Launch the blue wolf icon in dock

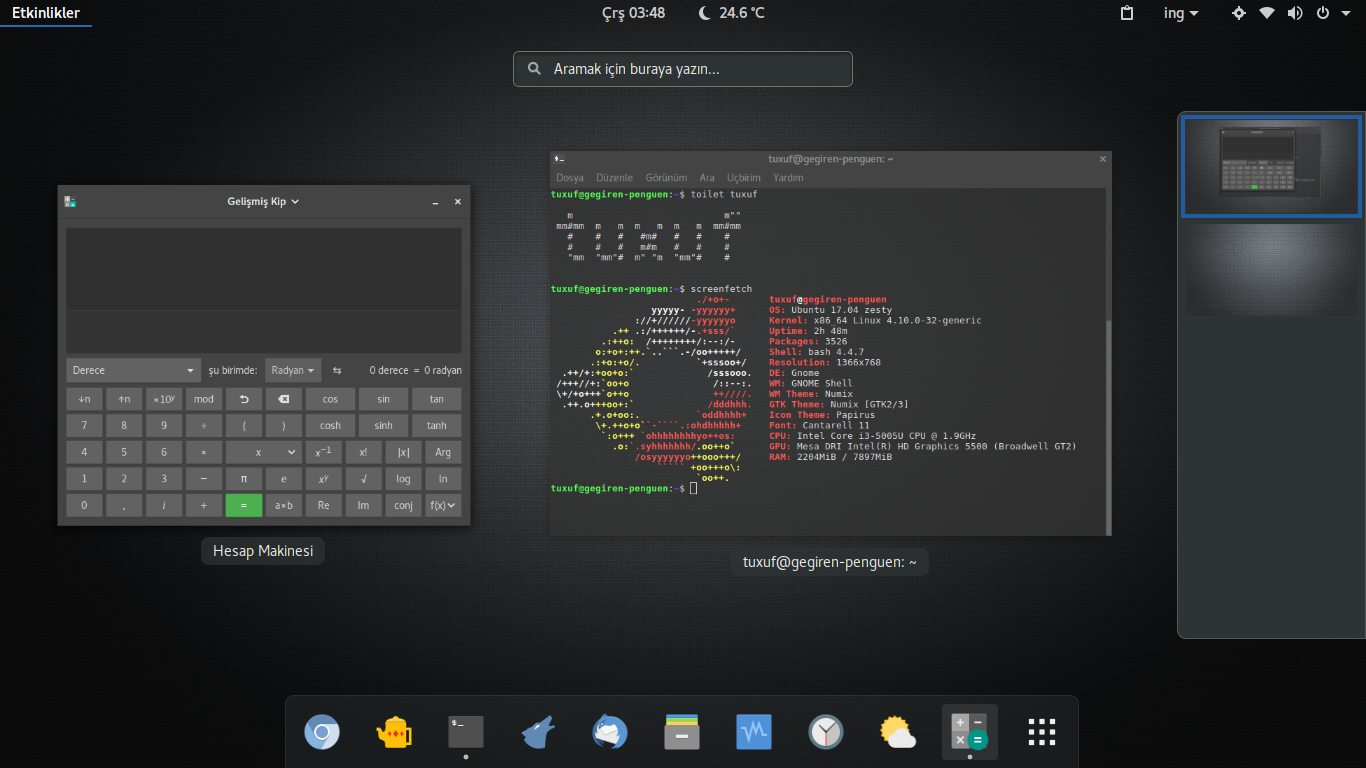(538, 733)
